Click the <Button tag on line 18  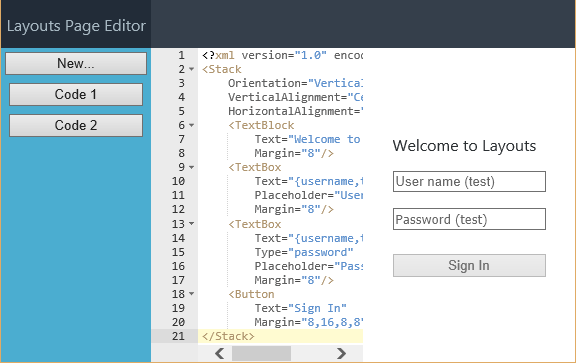pyautogui.click(x=251, y=294)
